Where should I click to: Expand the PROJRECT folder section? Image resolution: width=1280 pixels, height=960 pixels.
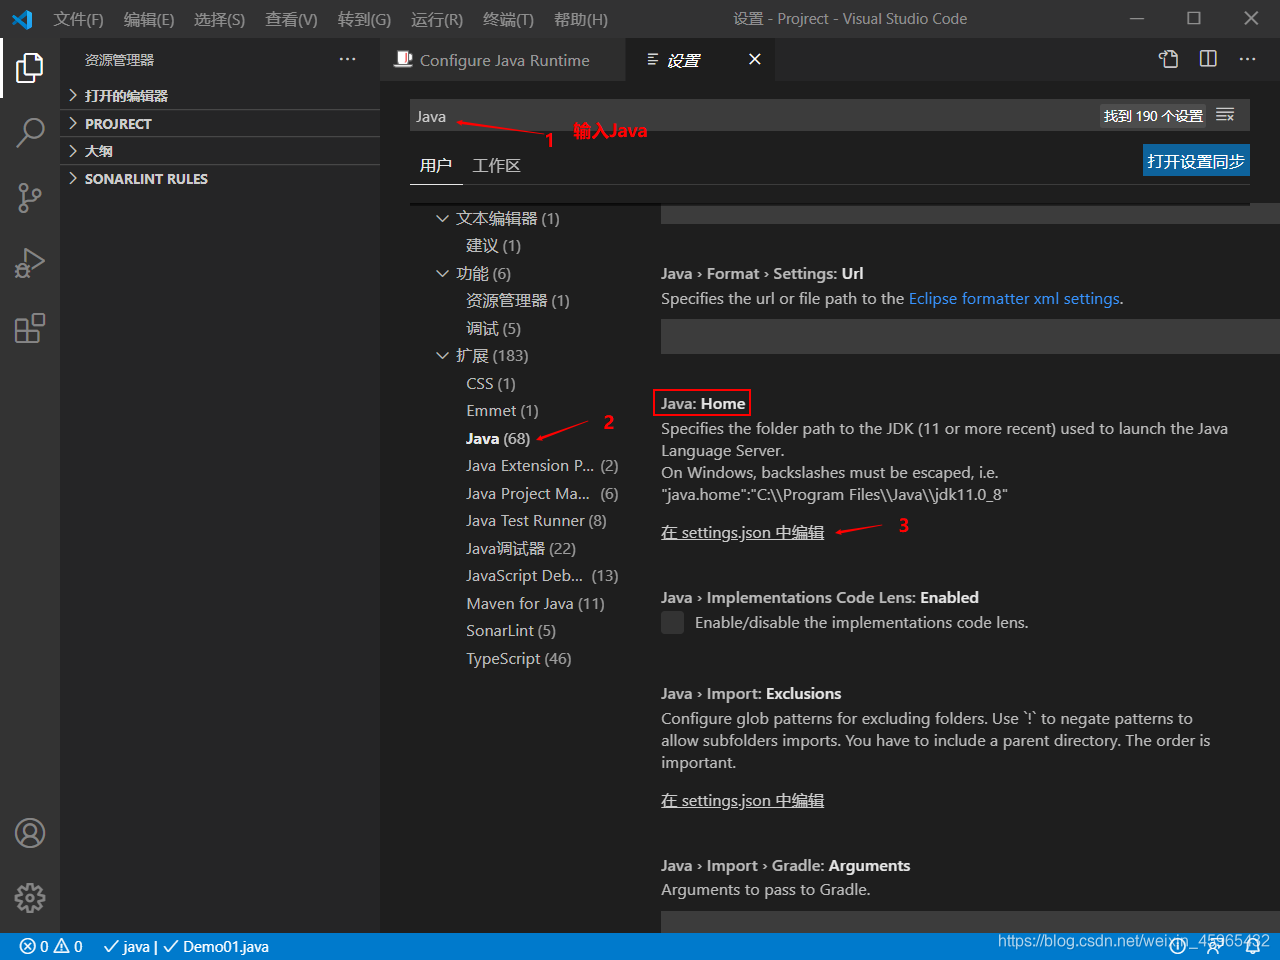pos(220,124)
